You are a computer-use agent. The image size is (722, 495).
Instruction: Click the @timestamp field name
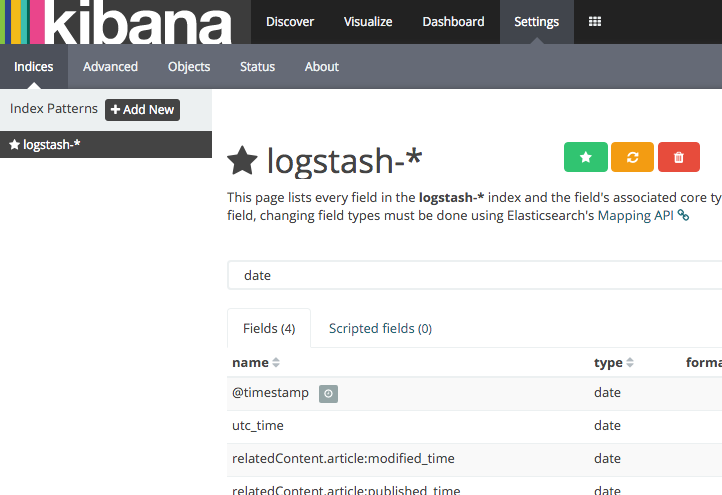click(270, 393)
